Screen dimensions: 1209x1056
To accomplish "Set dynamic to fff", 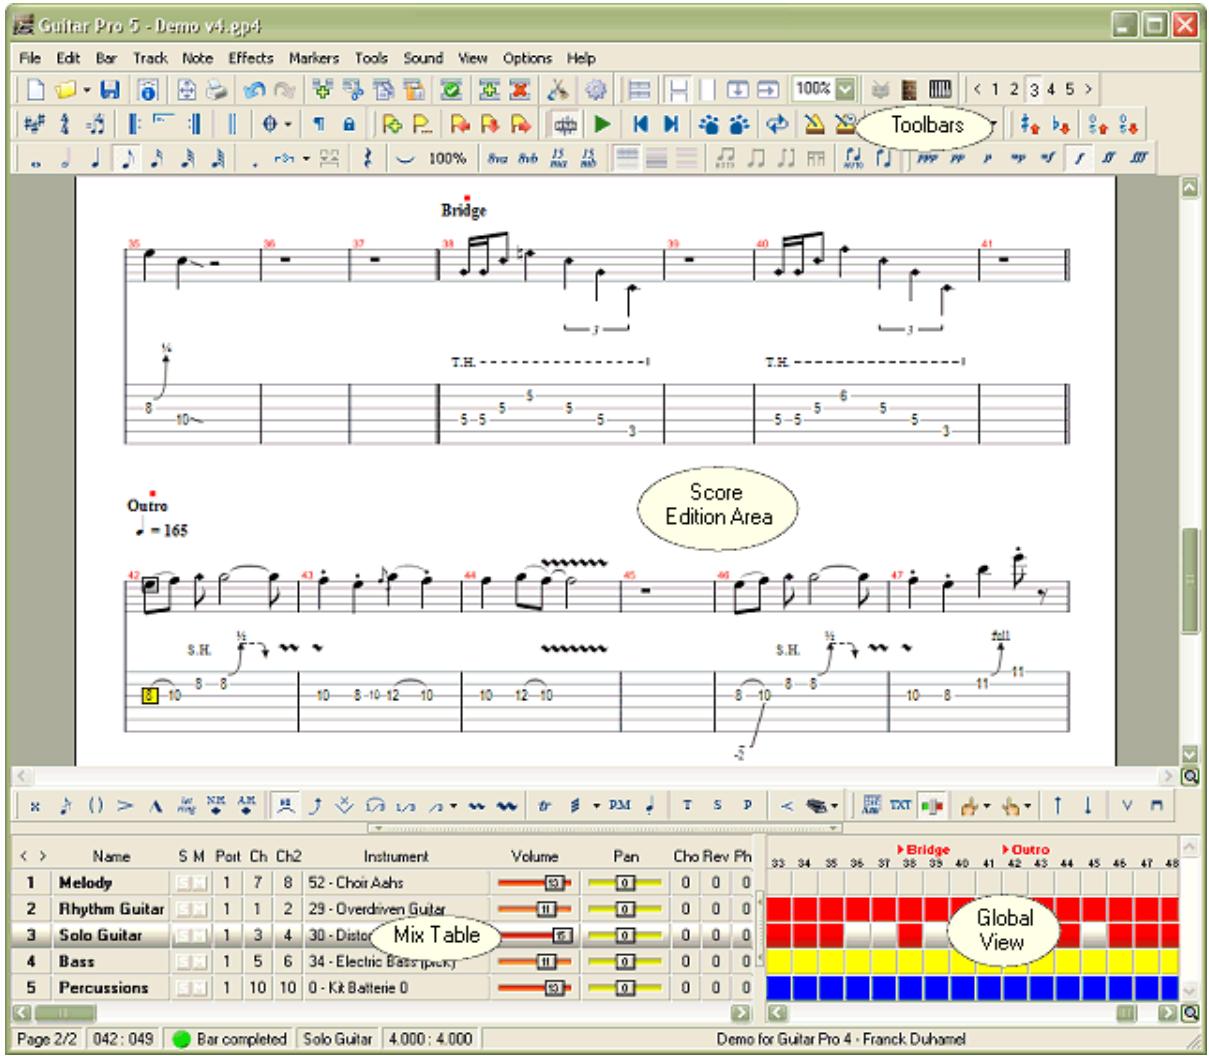I will [x=1138, y=158].
